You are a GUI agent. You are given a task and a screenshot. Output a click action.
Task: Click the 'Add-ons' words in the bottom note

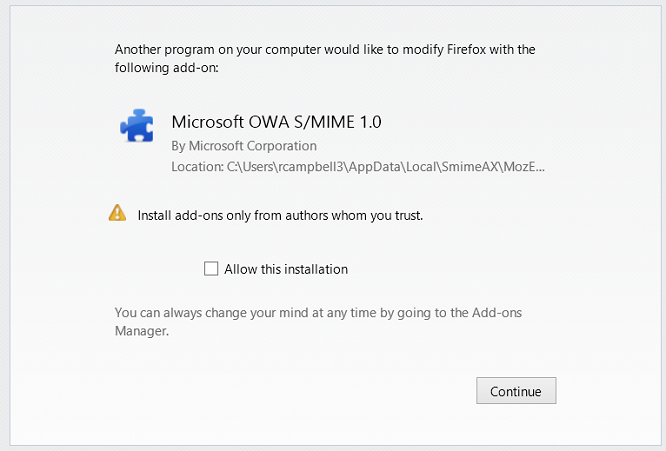tap(497, 313)
